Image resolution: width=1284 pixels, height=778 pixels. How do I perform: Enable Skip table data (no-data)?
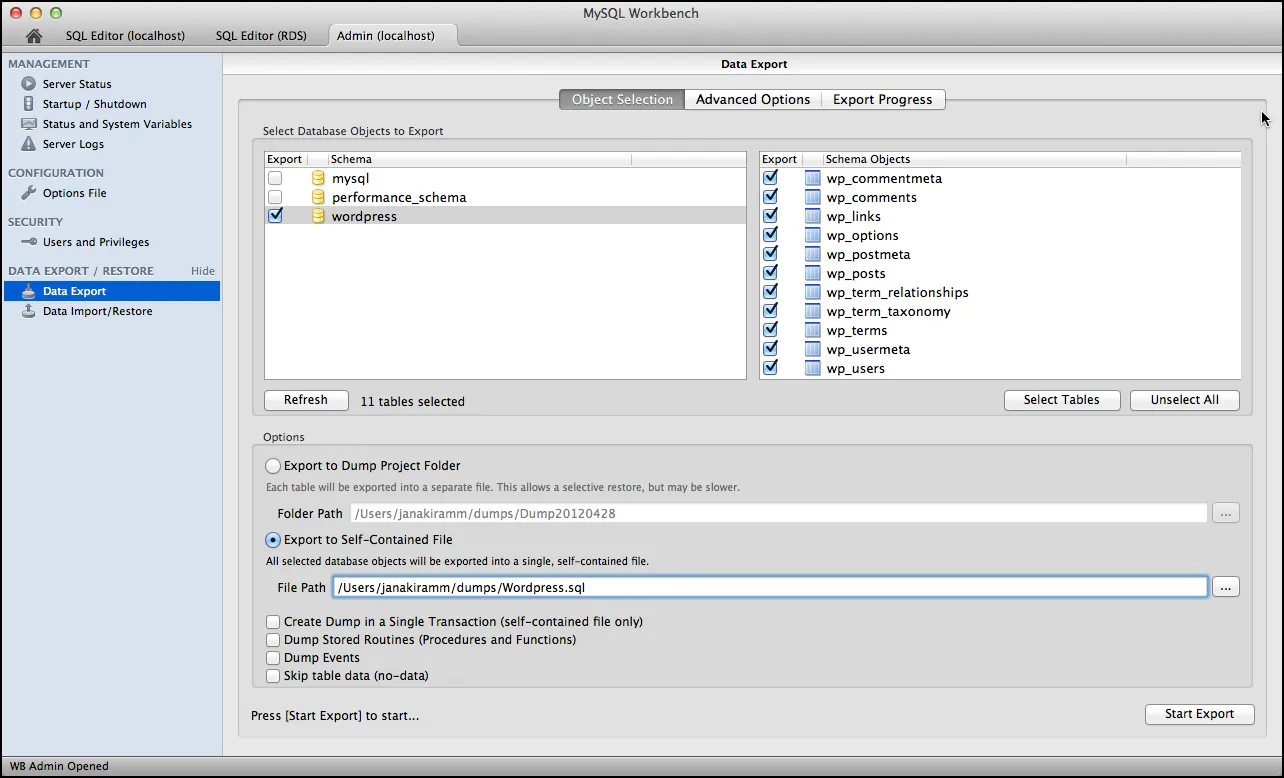click(273, 676)
